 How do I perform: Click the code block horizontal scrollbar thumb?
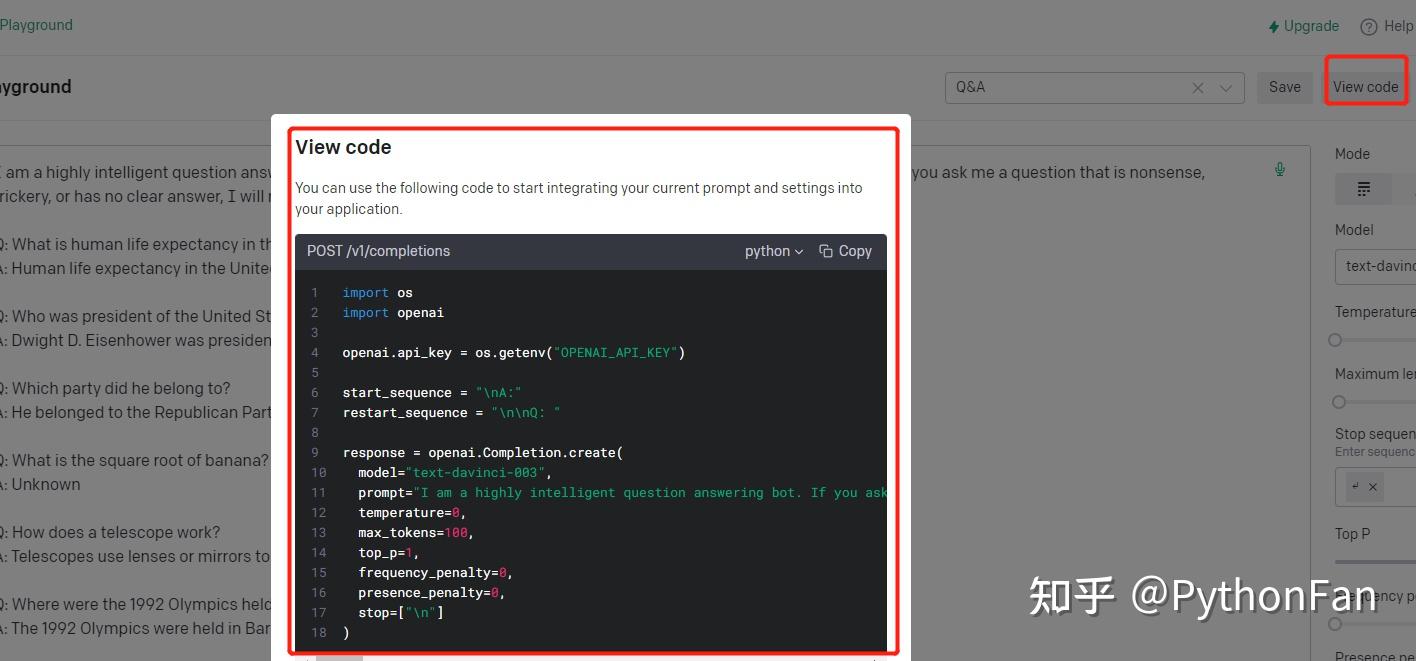(339, 657)
